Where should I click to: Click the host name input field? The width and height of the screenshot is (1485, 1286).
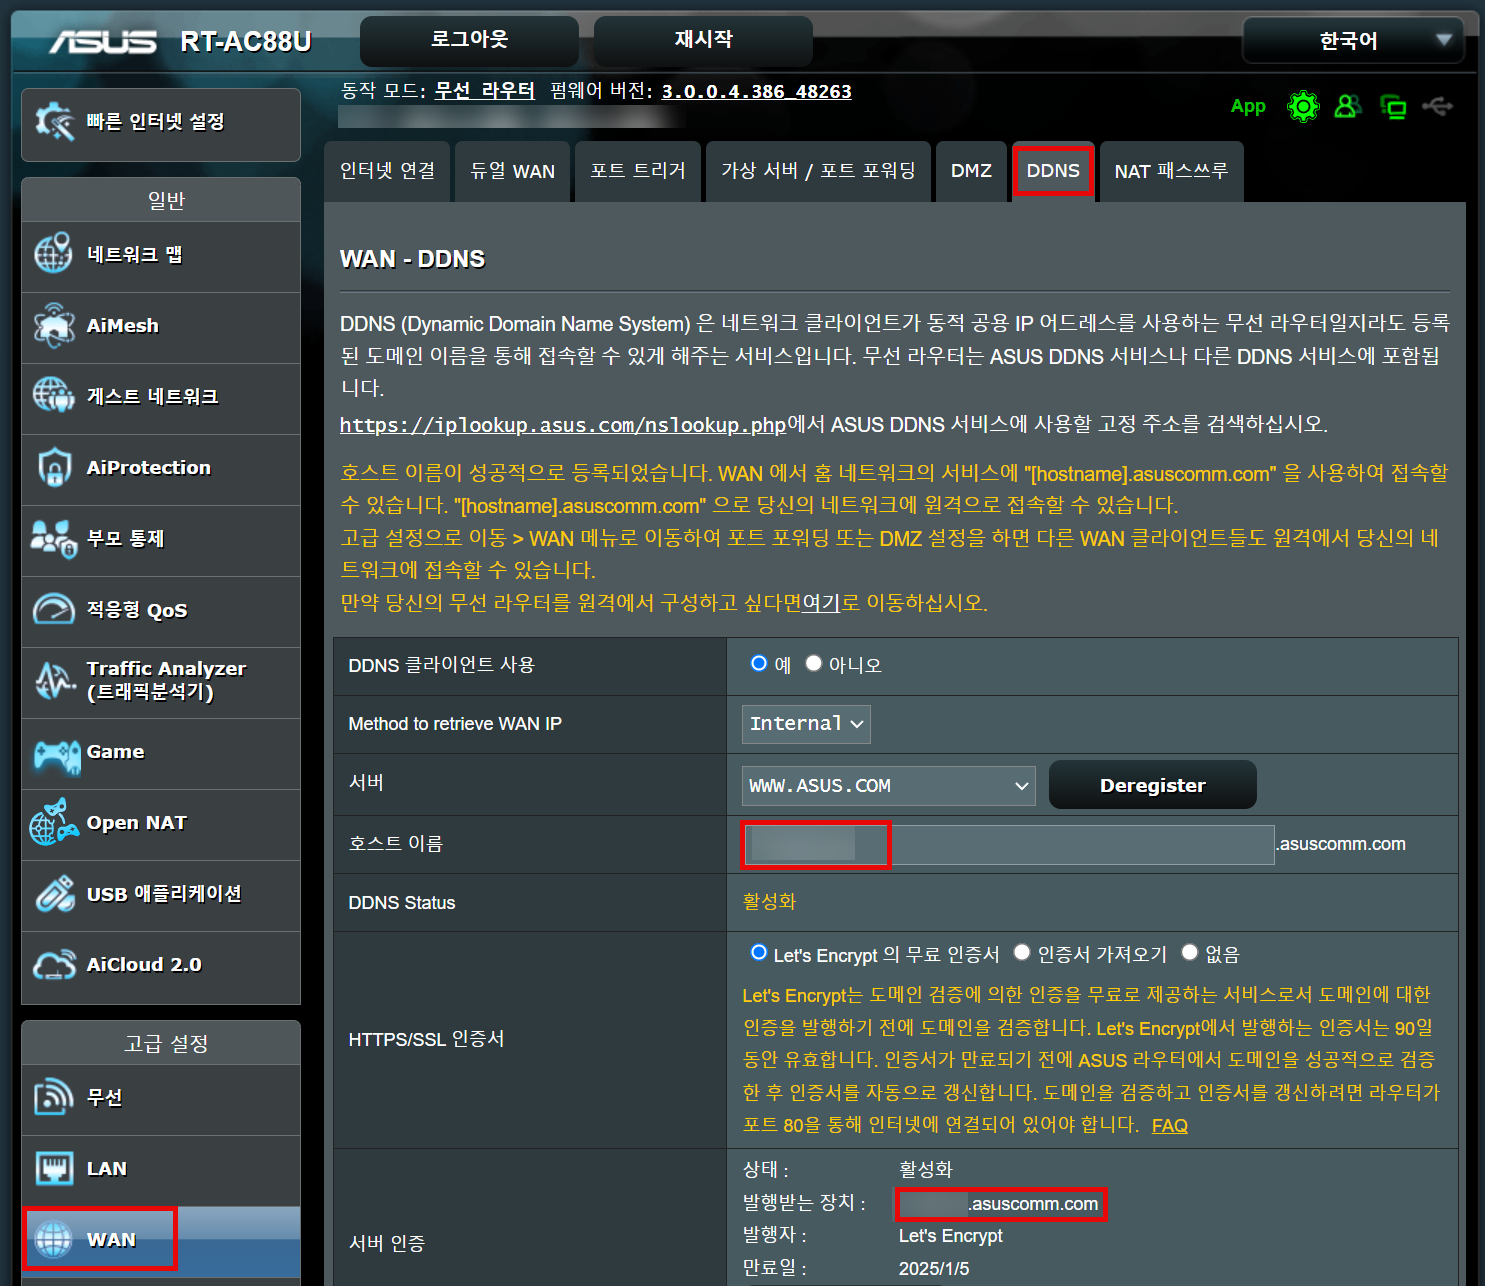coord(1008,845)
